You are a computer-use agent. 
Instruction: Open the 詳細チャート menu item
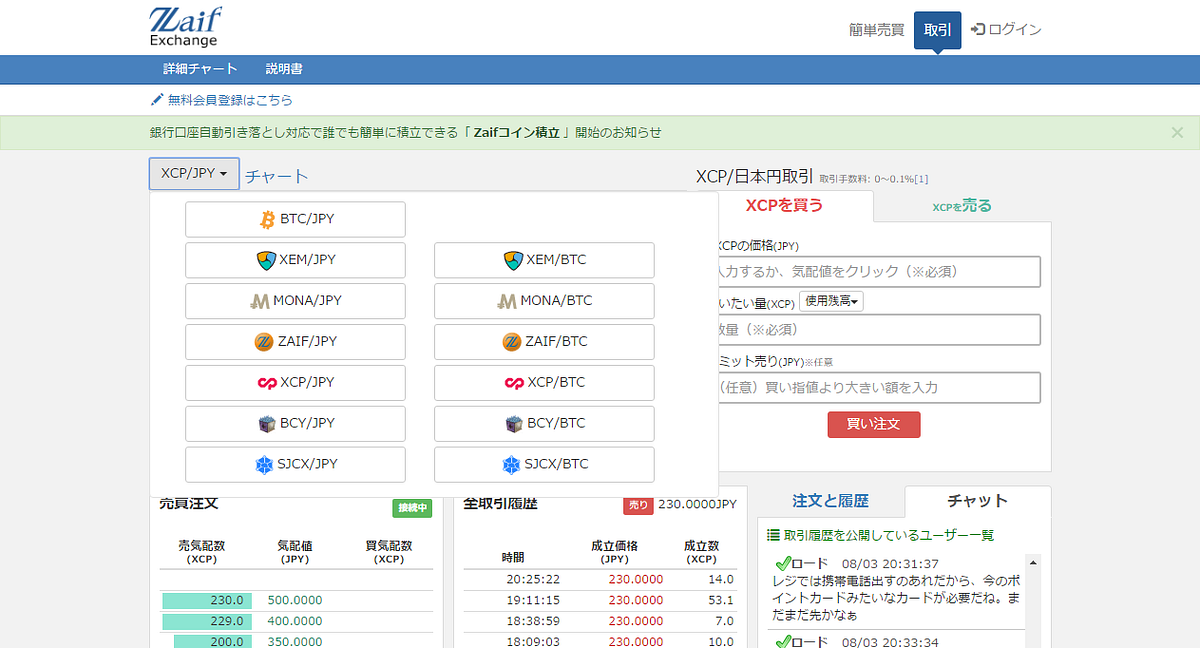click(197, 69)
